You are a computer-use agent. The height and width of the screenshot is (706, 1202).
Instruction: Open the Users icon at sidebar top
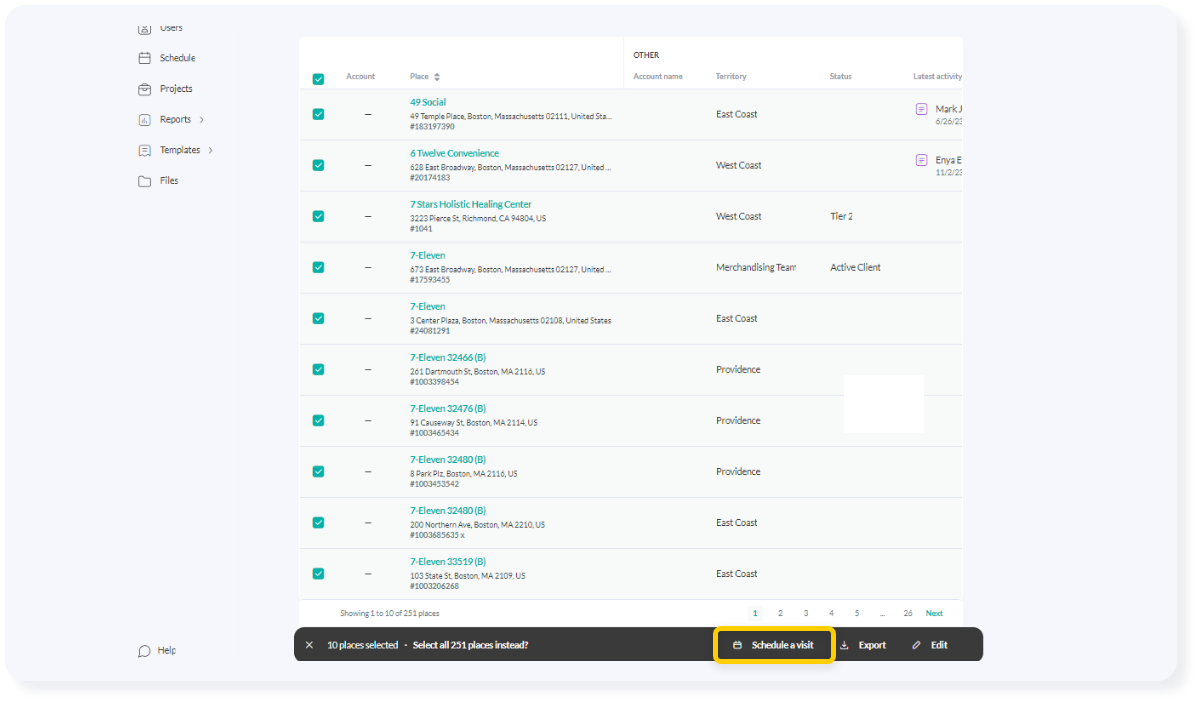143,27
